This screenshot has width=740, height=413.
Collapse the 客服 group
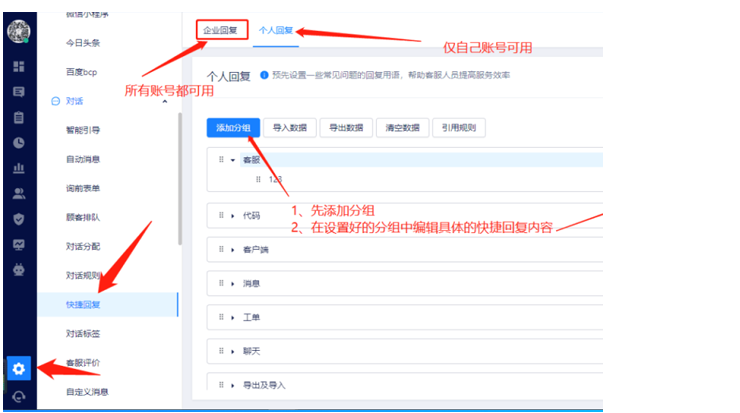tap(232, 159)
